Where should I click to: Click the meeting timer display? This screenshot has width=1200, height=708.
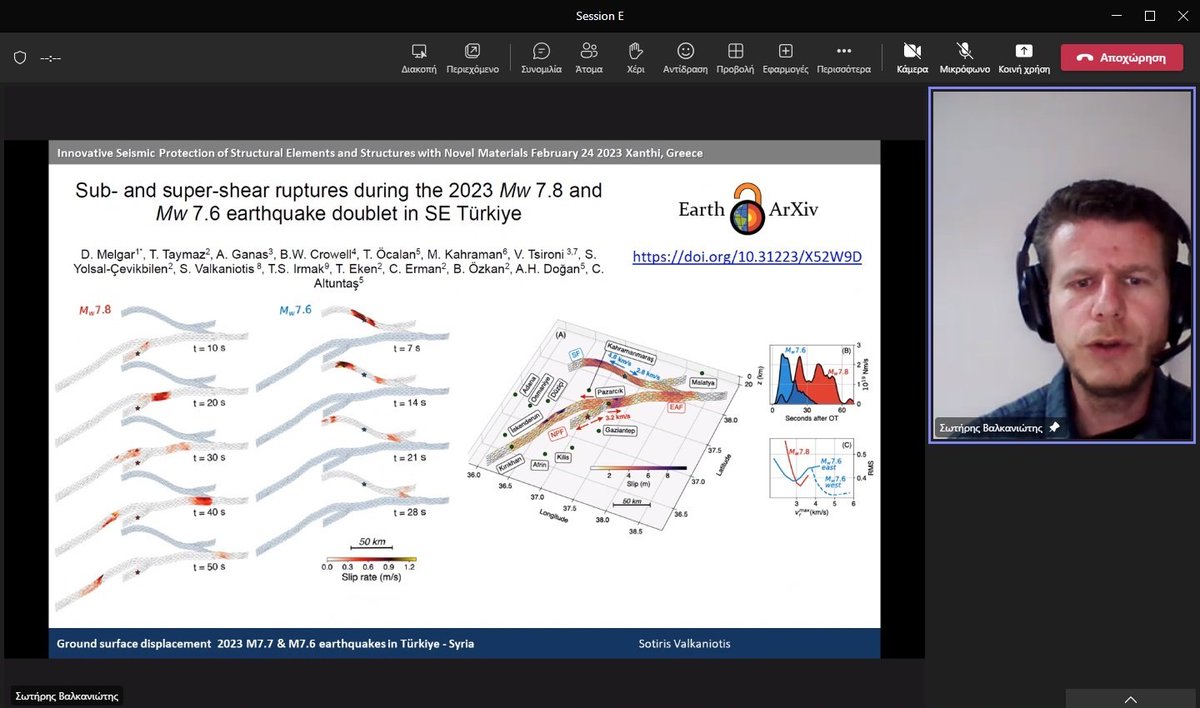pyautogui.click(x=51, y=58)
